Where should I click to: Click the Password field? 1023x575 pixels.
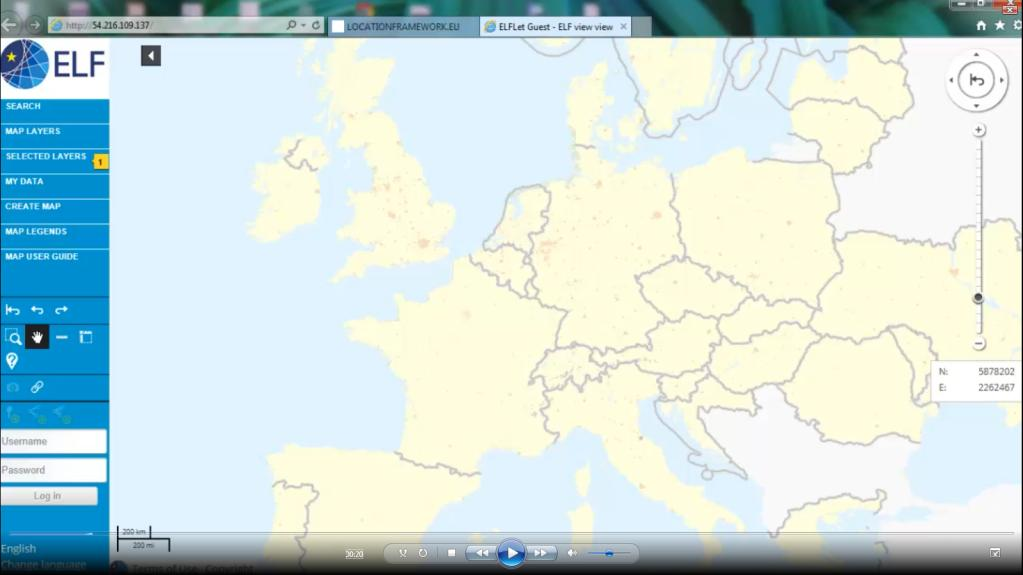point(53,470)
